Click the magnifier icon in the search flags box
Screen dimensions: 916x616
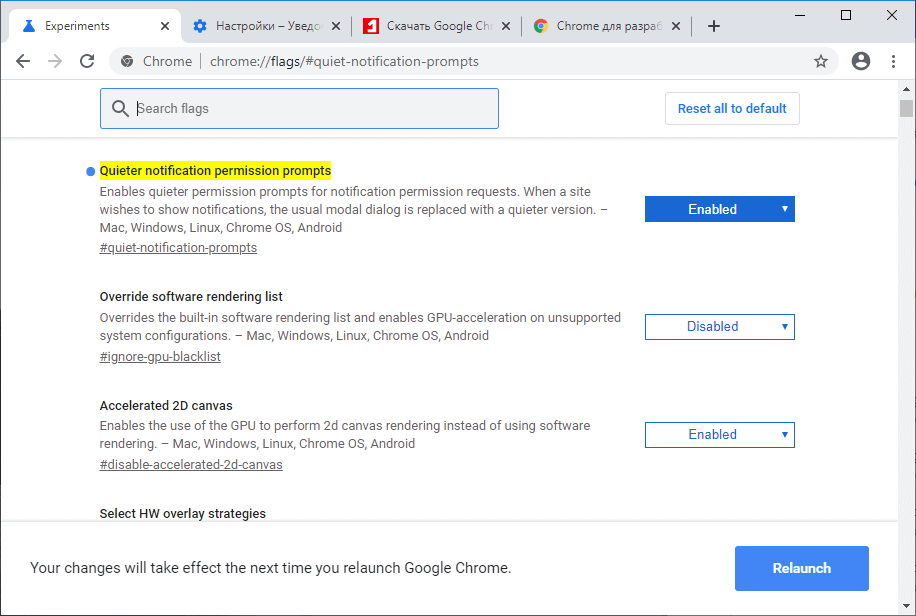(x=121, y=108)
